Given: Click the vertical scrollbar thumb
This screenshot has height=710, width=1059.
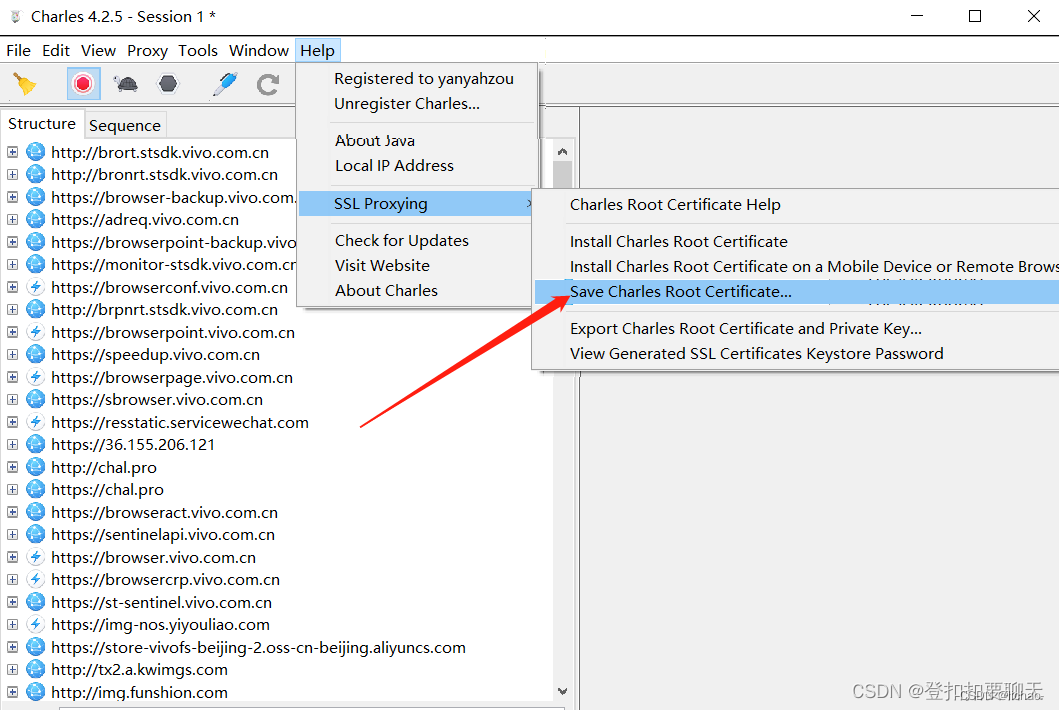Looking at the screenshot, I should point(563,174).
